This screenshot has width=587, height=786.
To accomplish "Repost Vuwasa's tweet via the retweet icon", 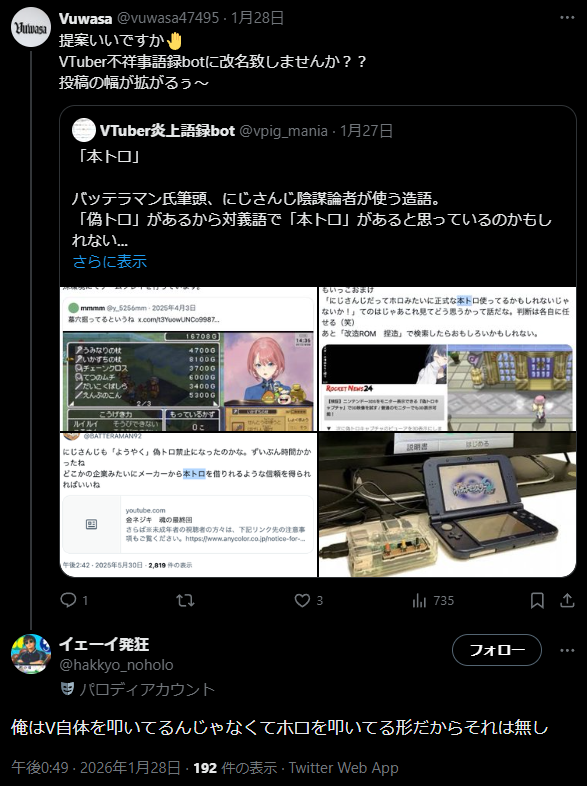I will pos(185,600).
